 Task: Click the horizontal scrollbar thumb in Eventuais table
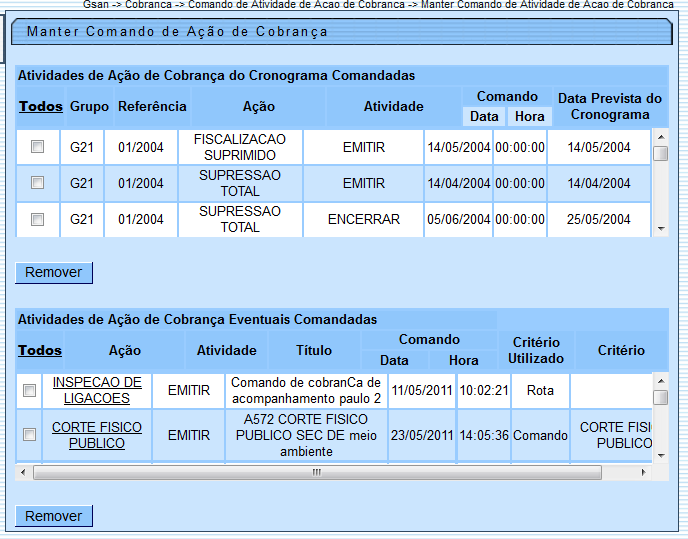[317, 472]
